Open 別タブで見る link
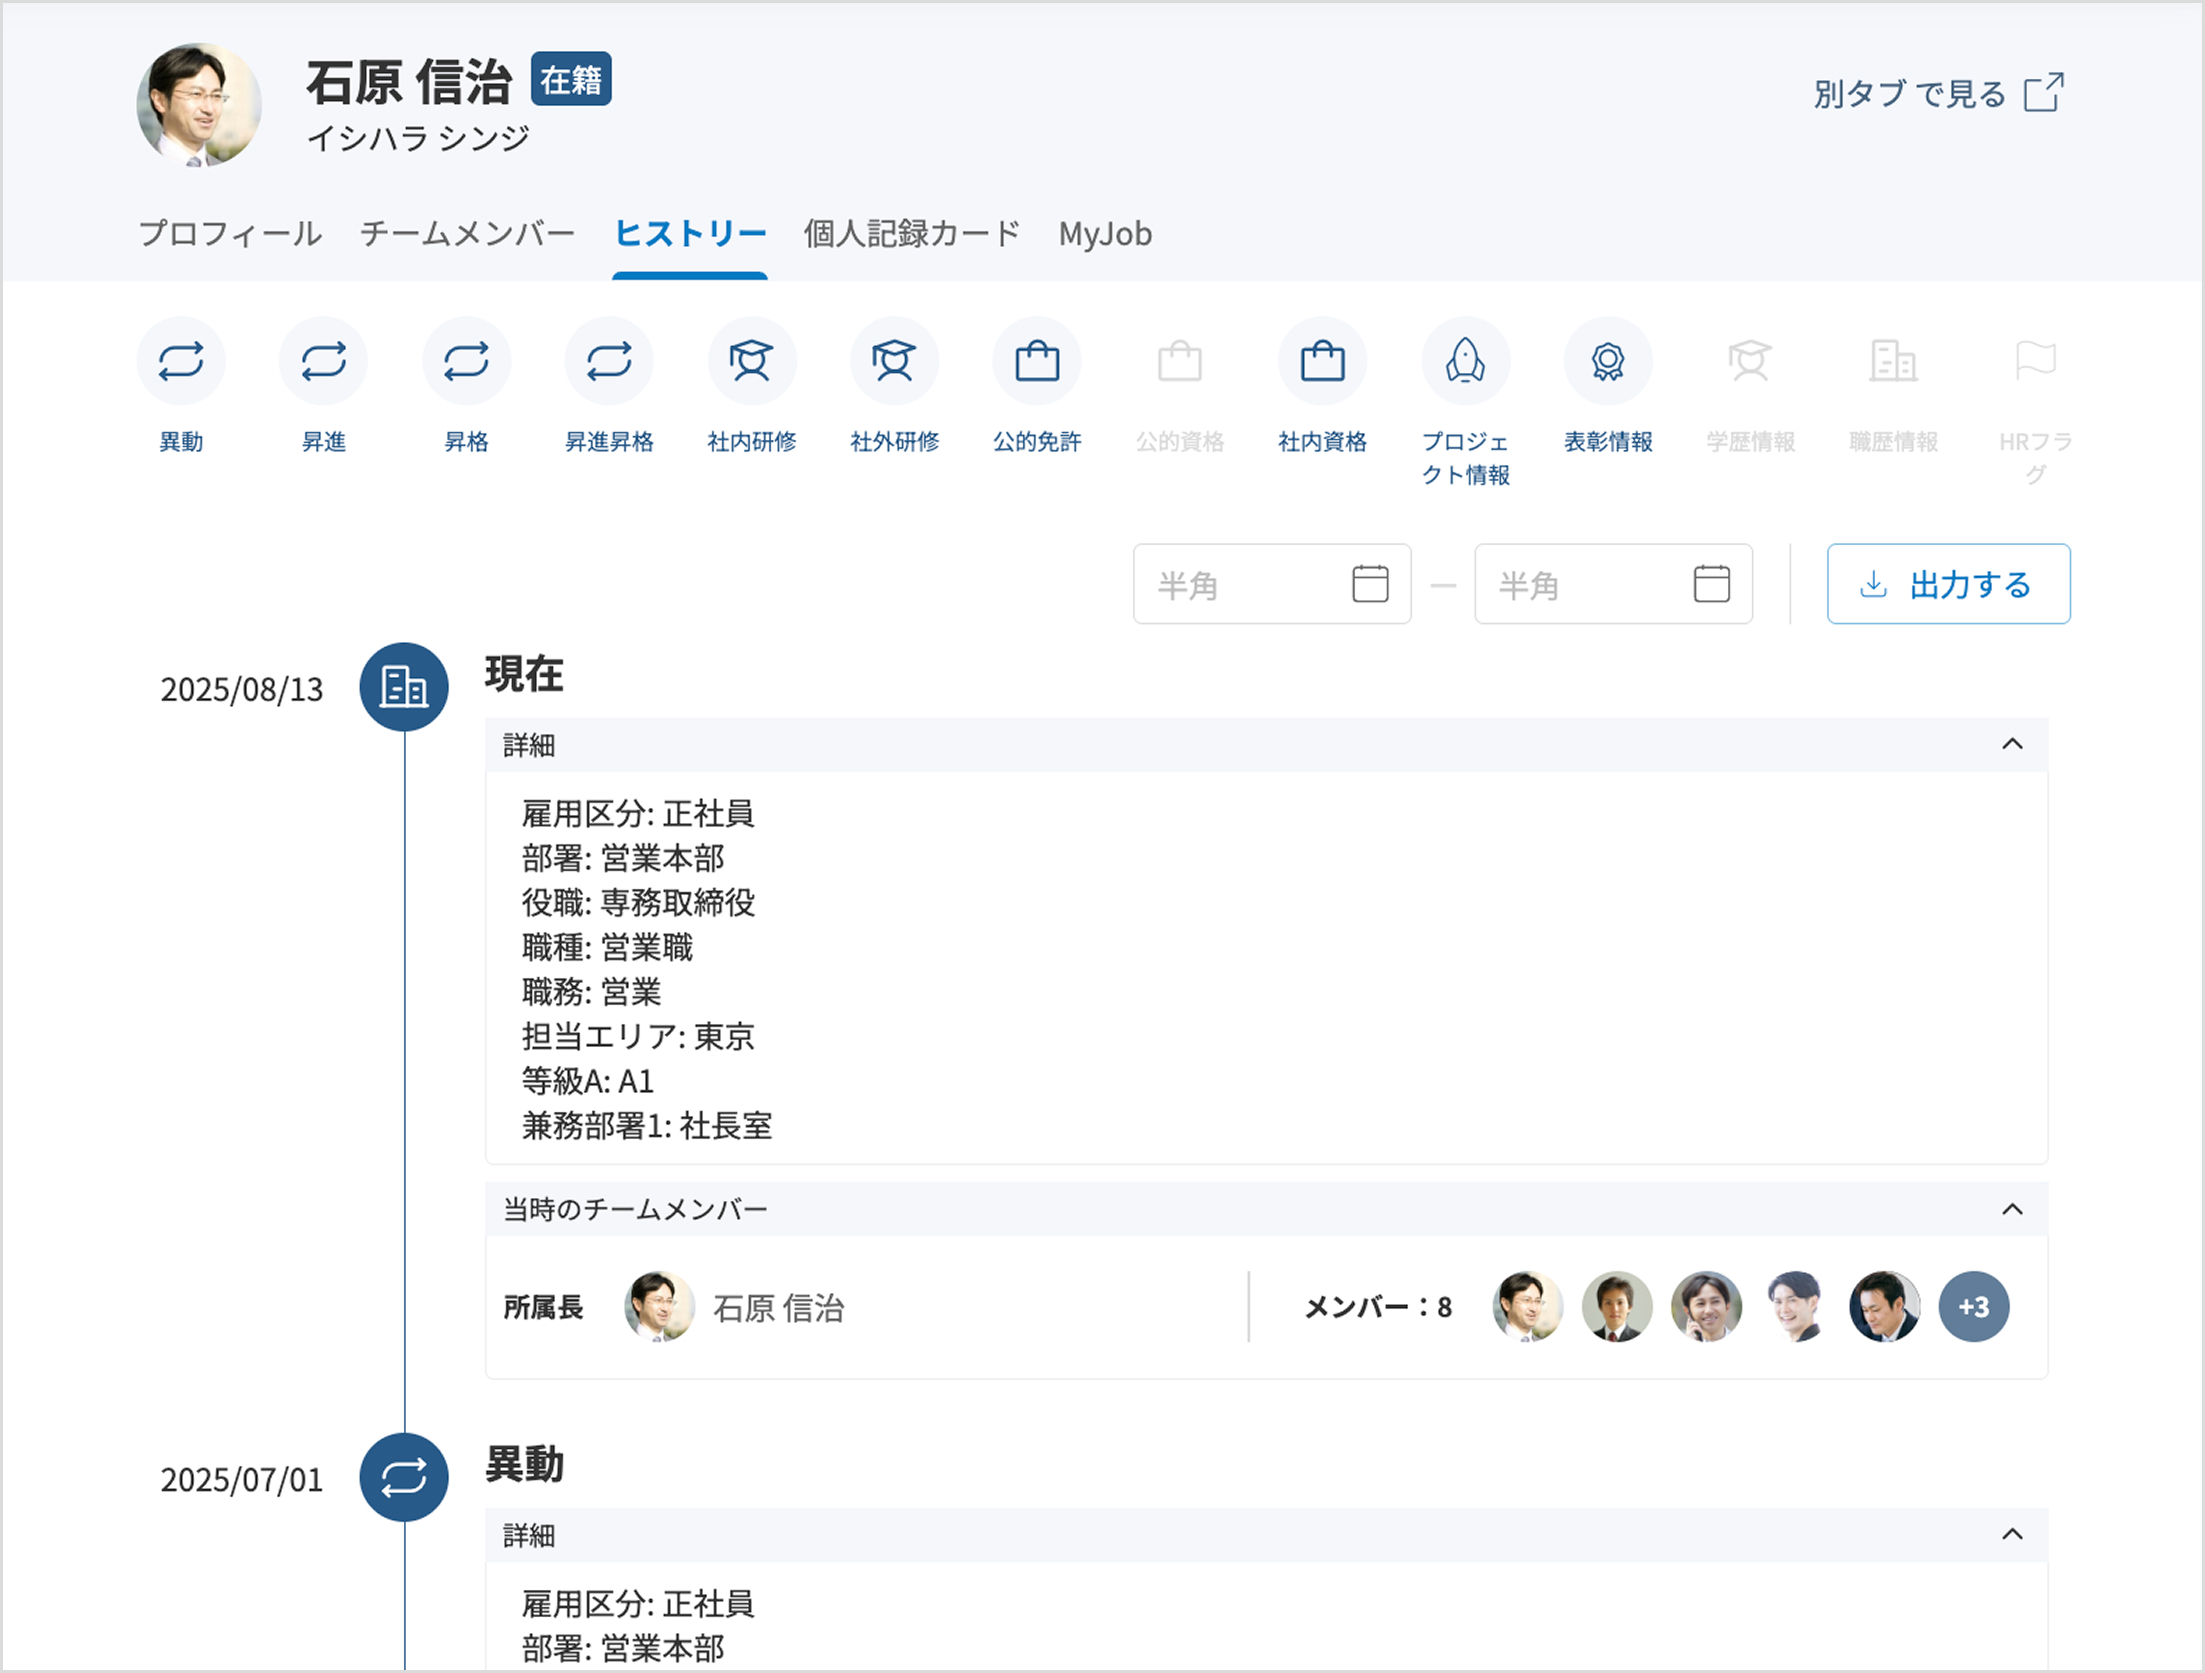Viewport: 2205px width, 1673px height. [x=1938, y=94]
